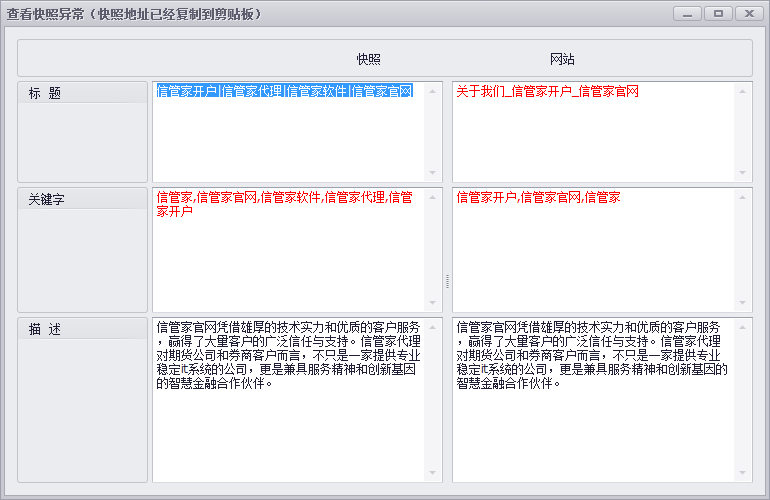Close the 查看快照异常 window

point(748,14)
